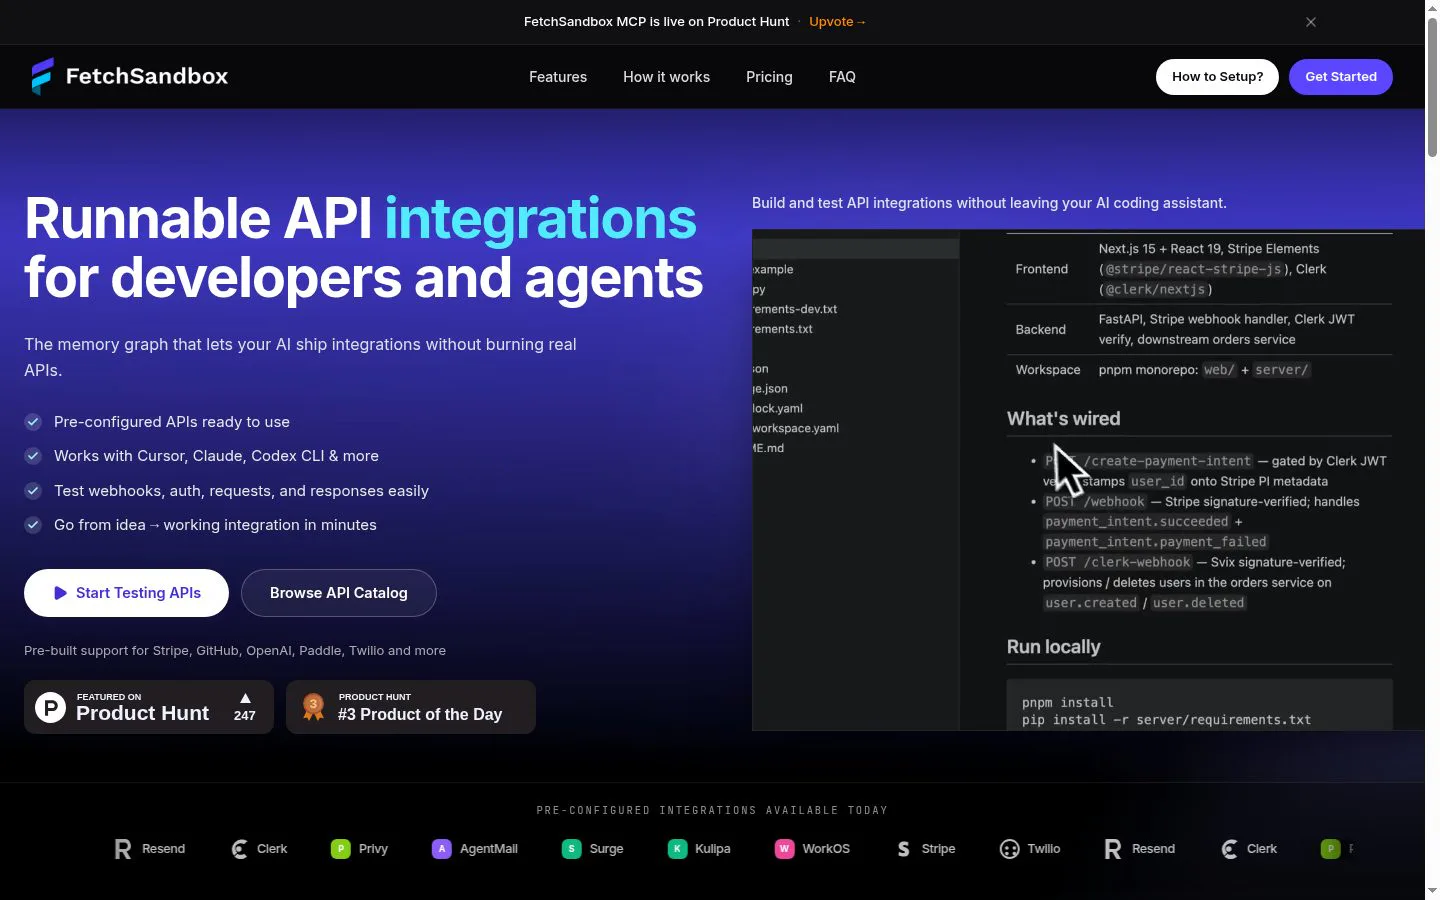Viewport: 1440px width, 900px height.
Task: Click the scrollbar up arrow
Action: tap(1432, 8)
